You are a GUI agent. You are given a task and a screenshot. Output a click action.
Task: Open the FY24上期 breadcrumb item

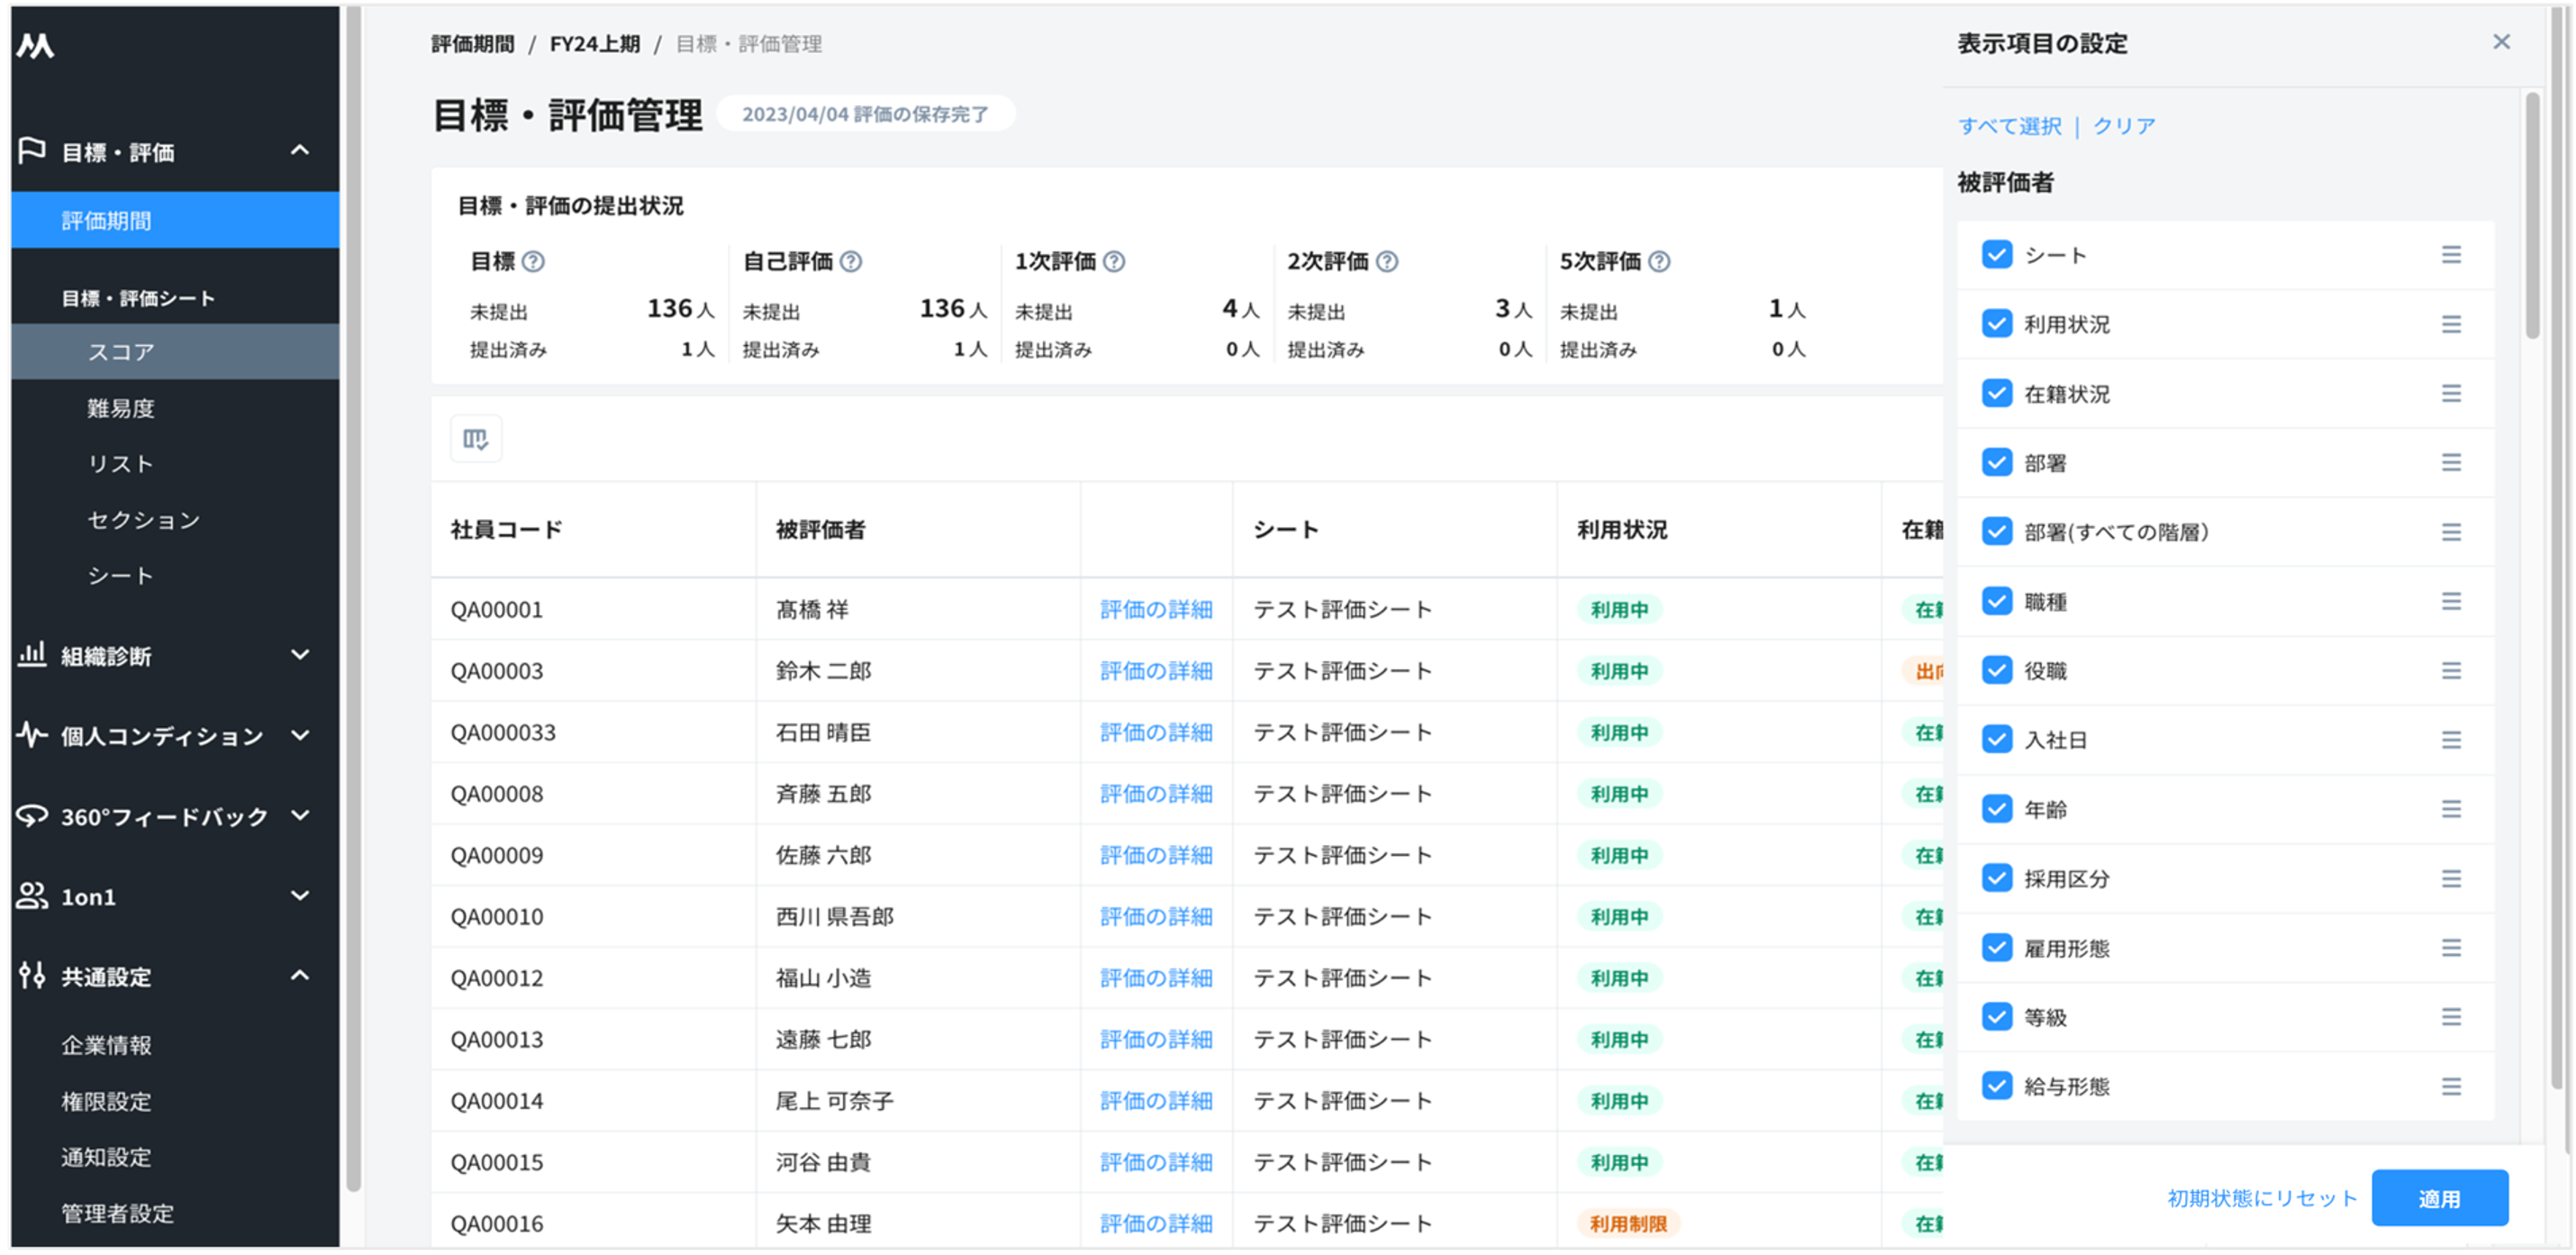point(597,44)
